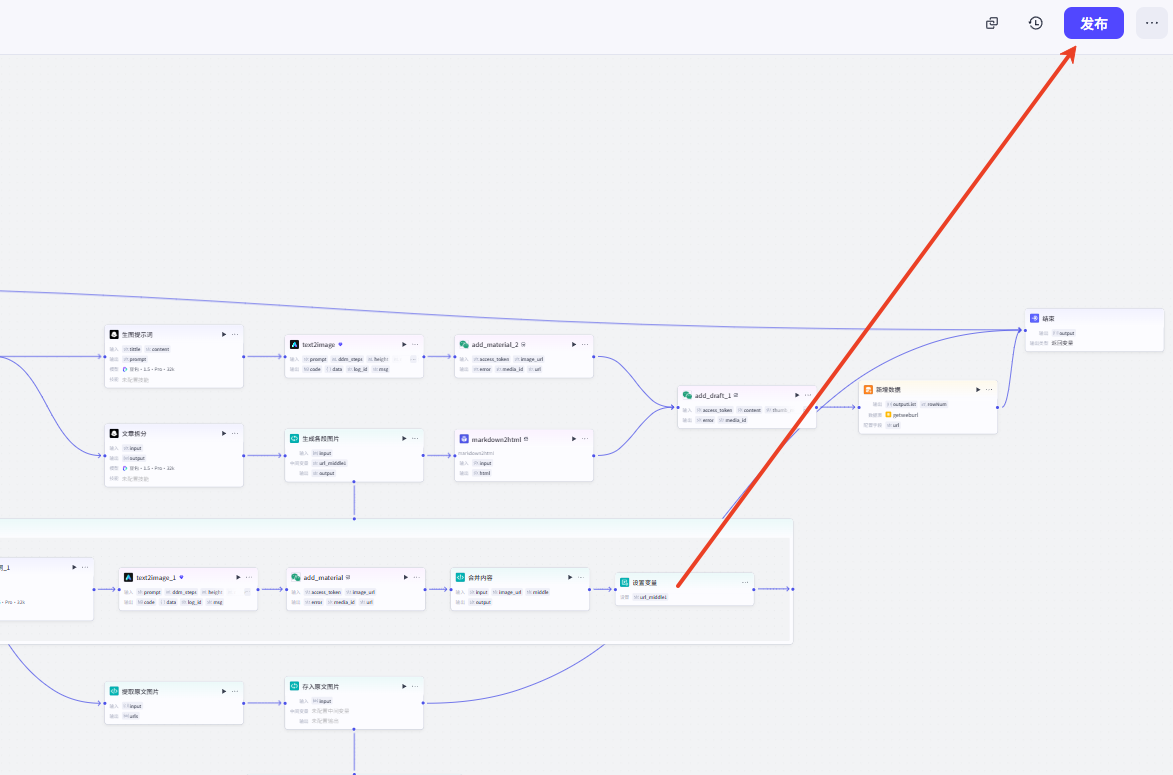
Task: Open more options on 设置变量 node
Action: tap(745, 583)
